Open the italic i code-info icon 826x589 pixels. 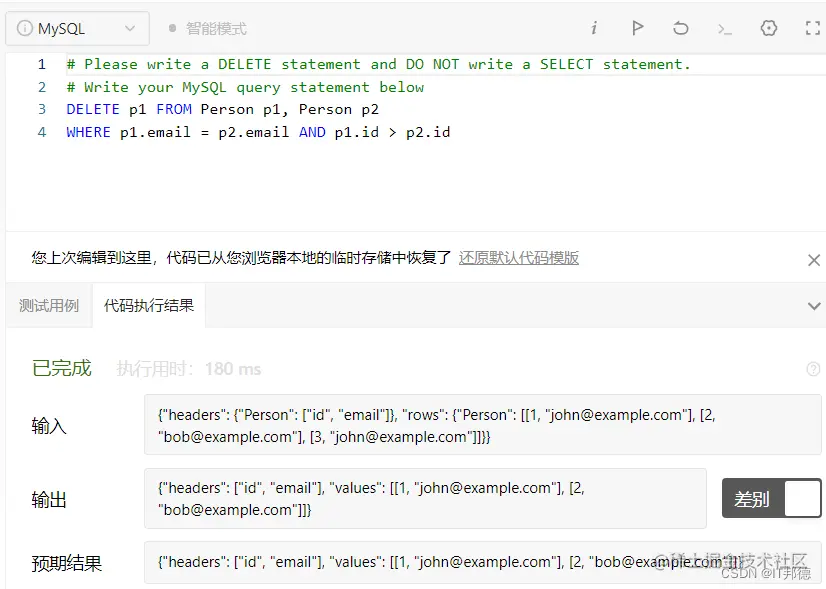pos(594,28)
